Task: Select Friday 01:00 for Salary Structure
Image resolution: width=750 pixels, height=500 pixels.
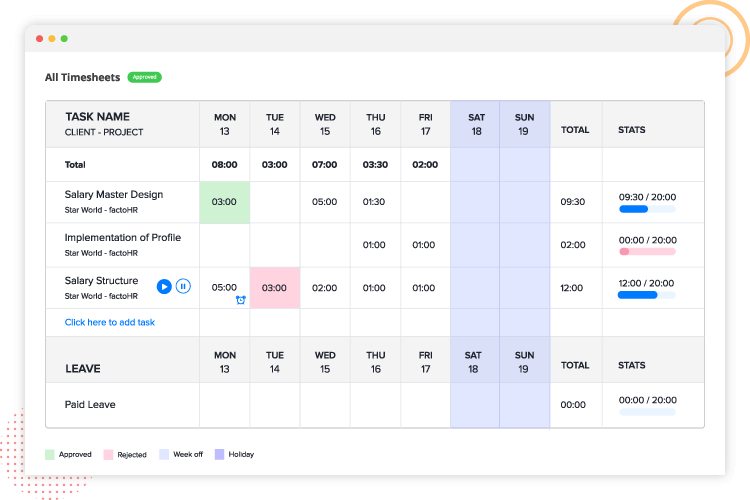Action: (423, 288)
